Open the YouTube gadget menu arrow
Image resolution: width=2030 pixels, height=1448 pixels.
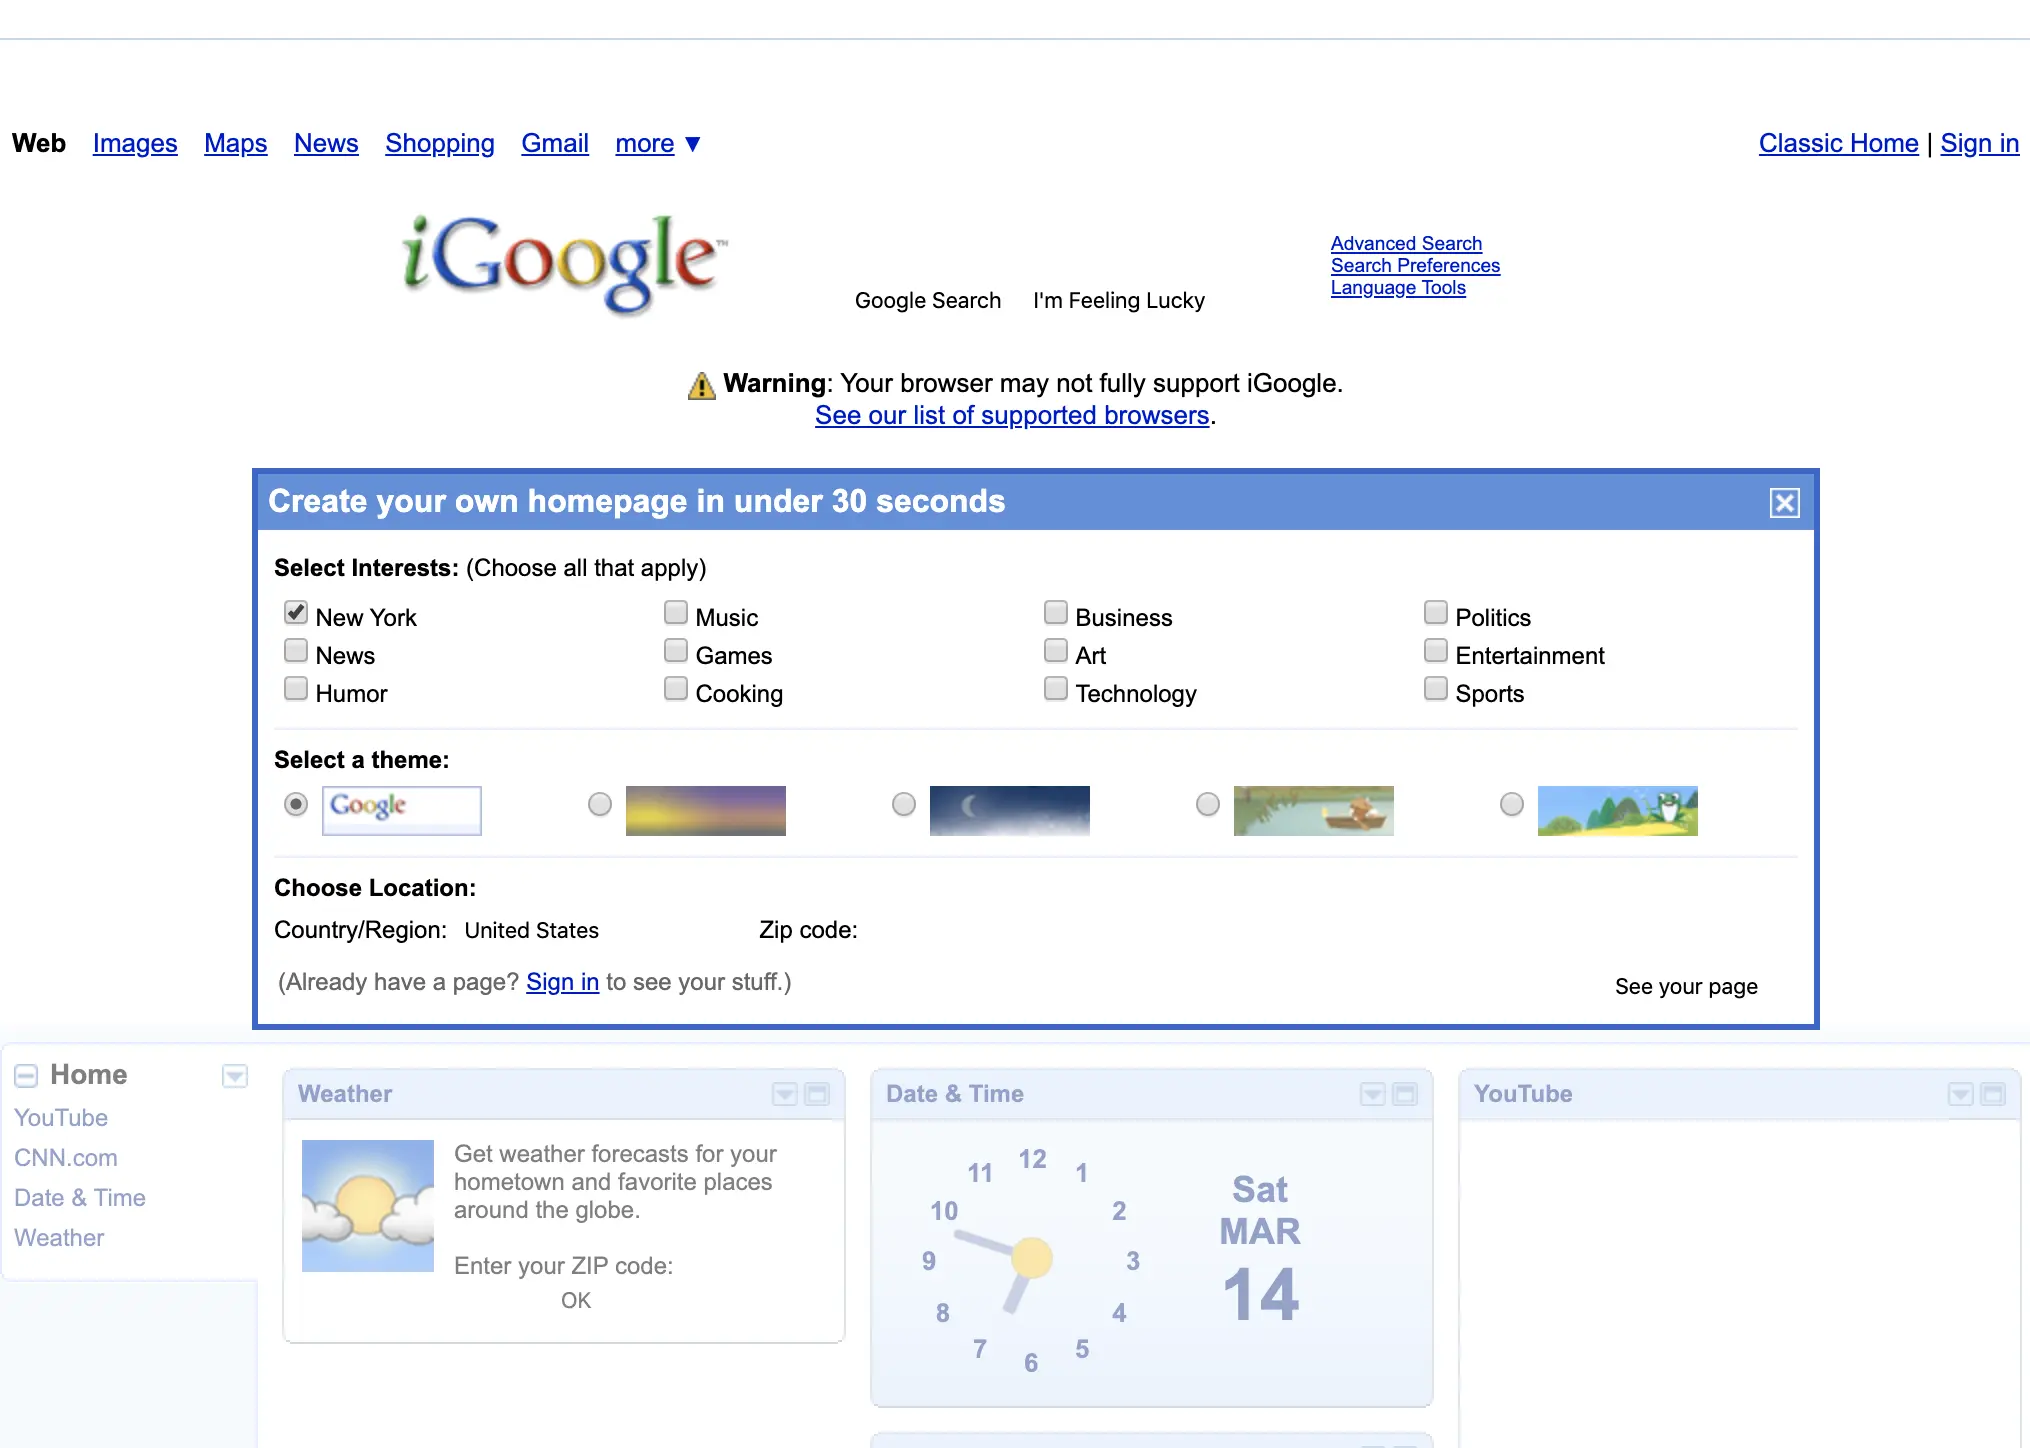pos(1960,1094)
